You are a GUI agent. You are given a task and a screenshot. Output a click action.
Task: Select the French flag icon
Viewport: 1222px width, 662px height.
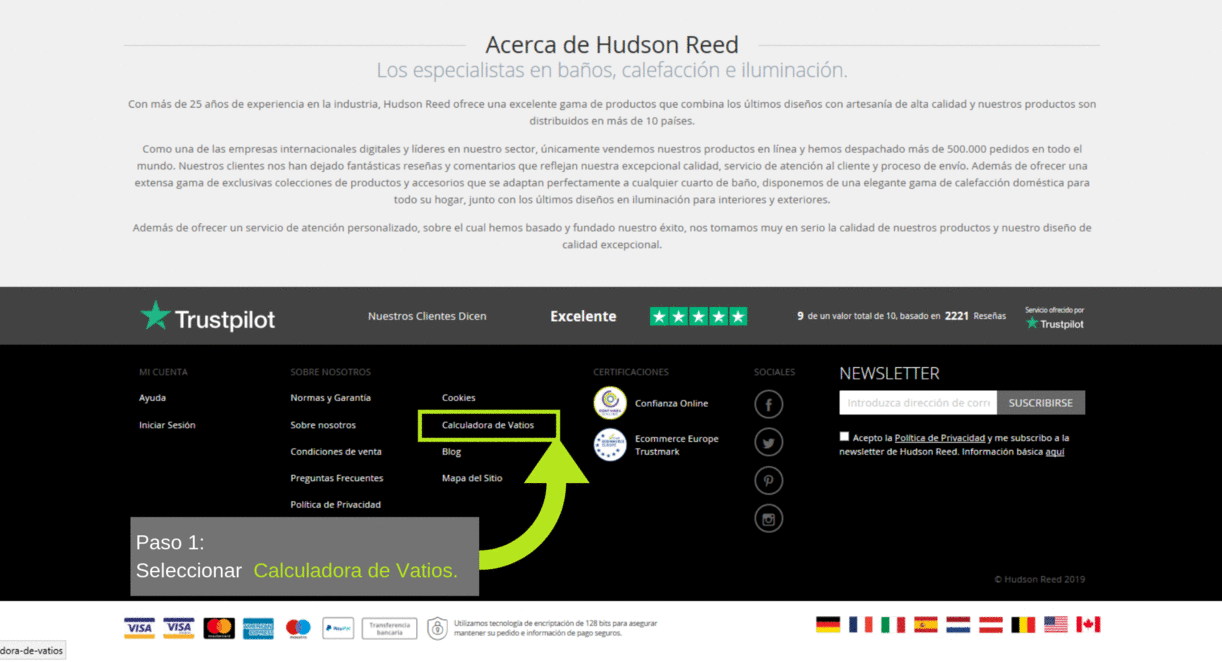click(x=860, y=625)
